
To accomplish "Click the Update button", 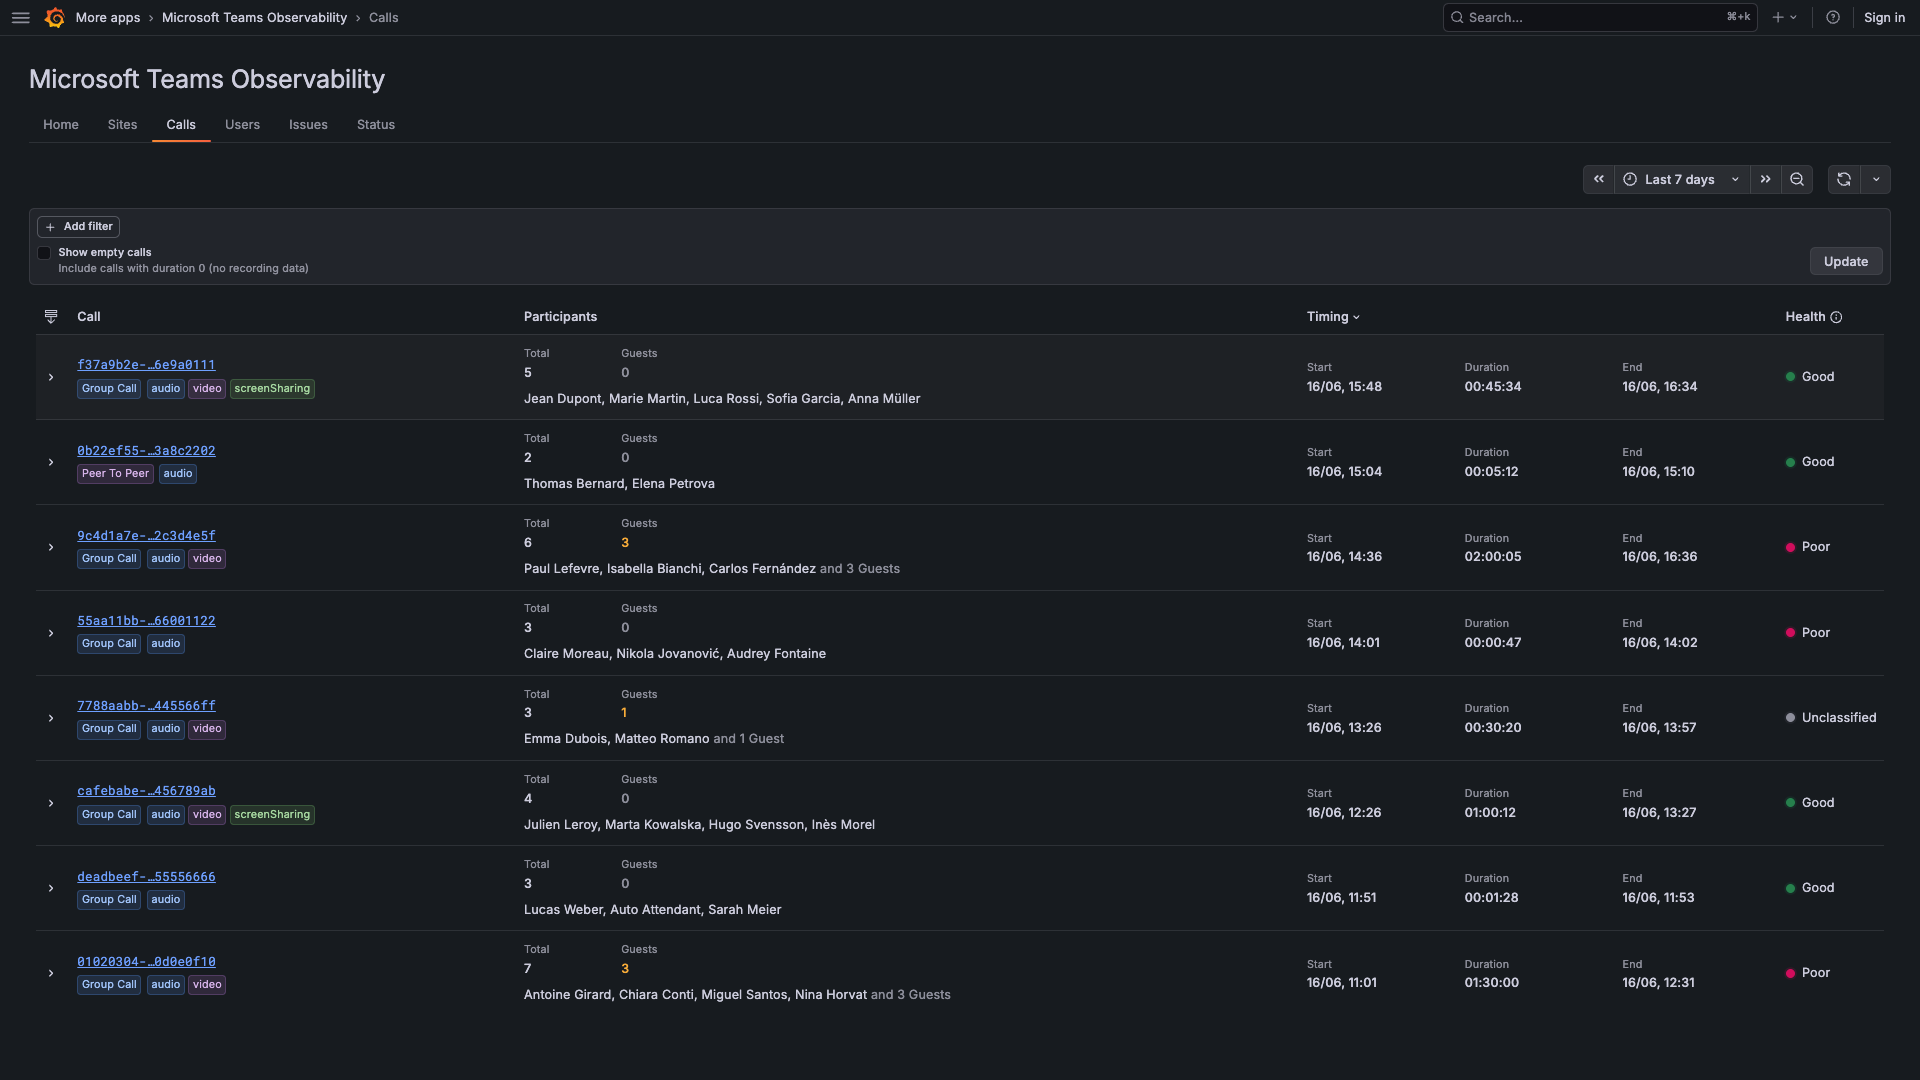I will 1846,262.
